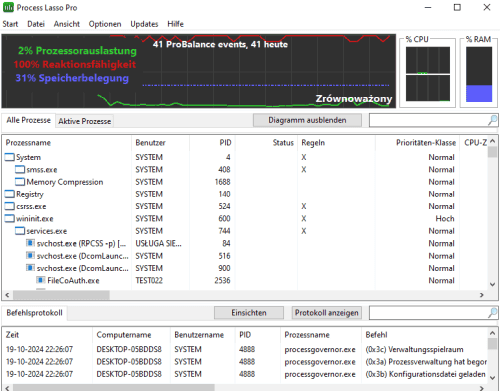Sort log by the Befehl column header

coord(424,335)
